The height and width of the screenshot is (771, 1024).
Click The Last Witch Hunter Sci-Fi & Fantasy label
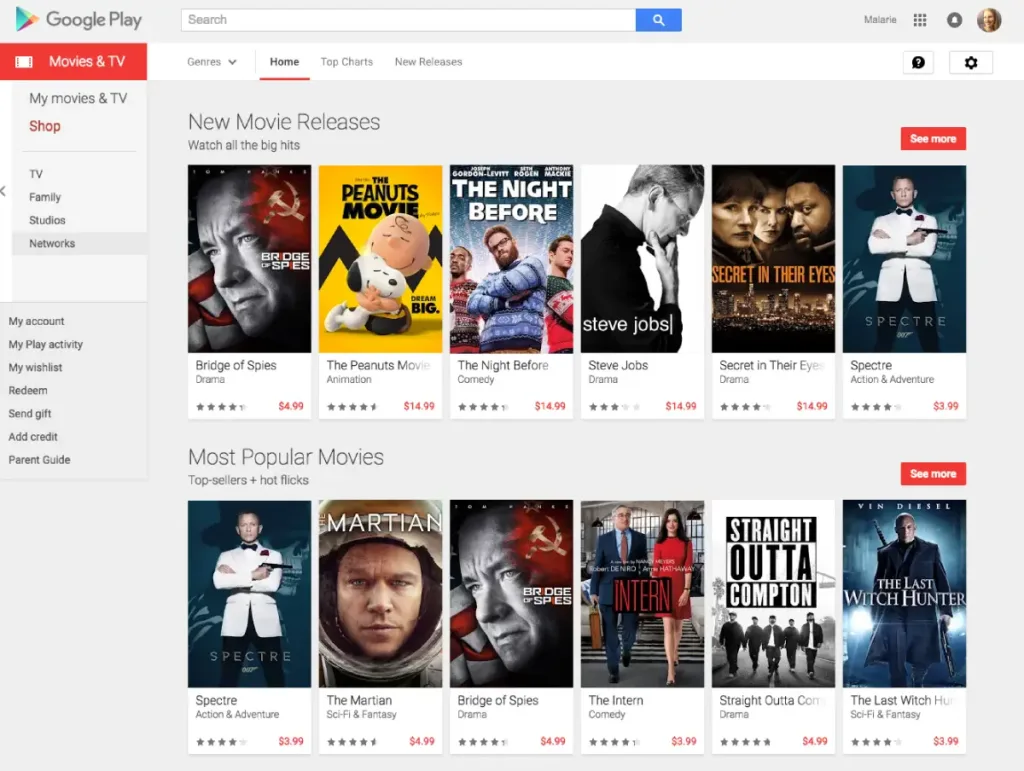[885, 714]
